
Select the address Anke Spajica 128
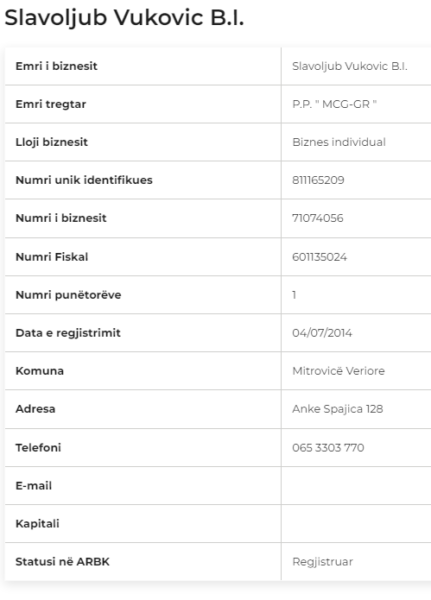coord(338,409)
